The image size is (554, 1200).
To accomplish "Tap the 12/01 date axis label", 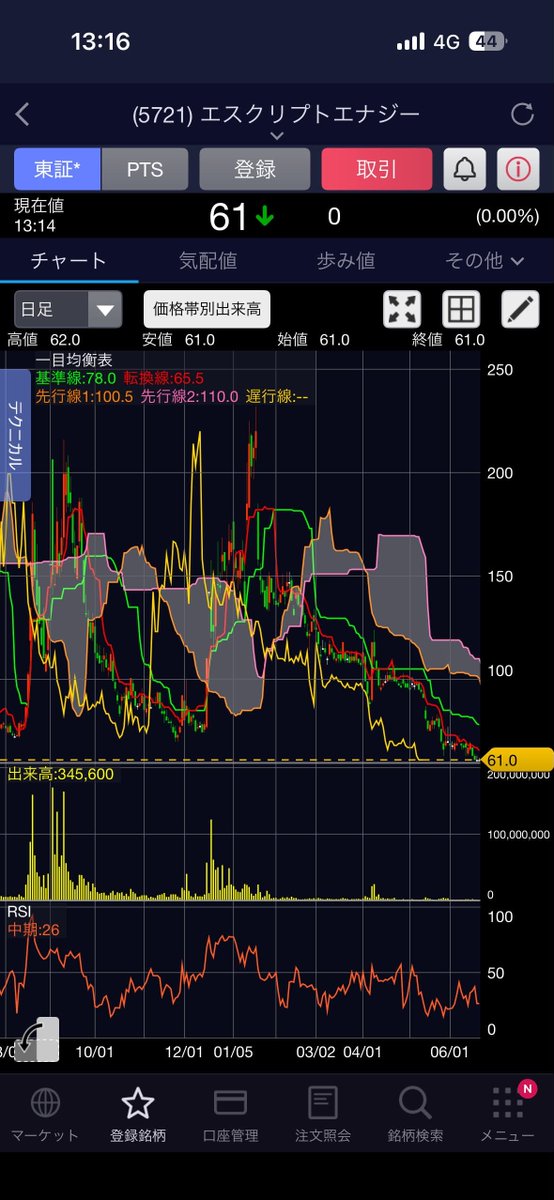I will click(184, 1052).
